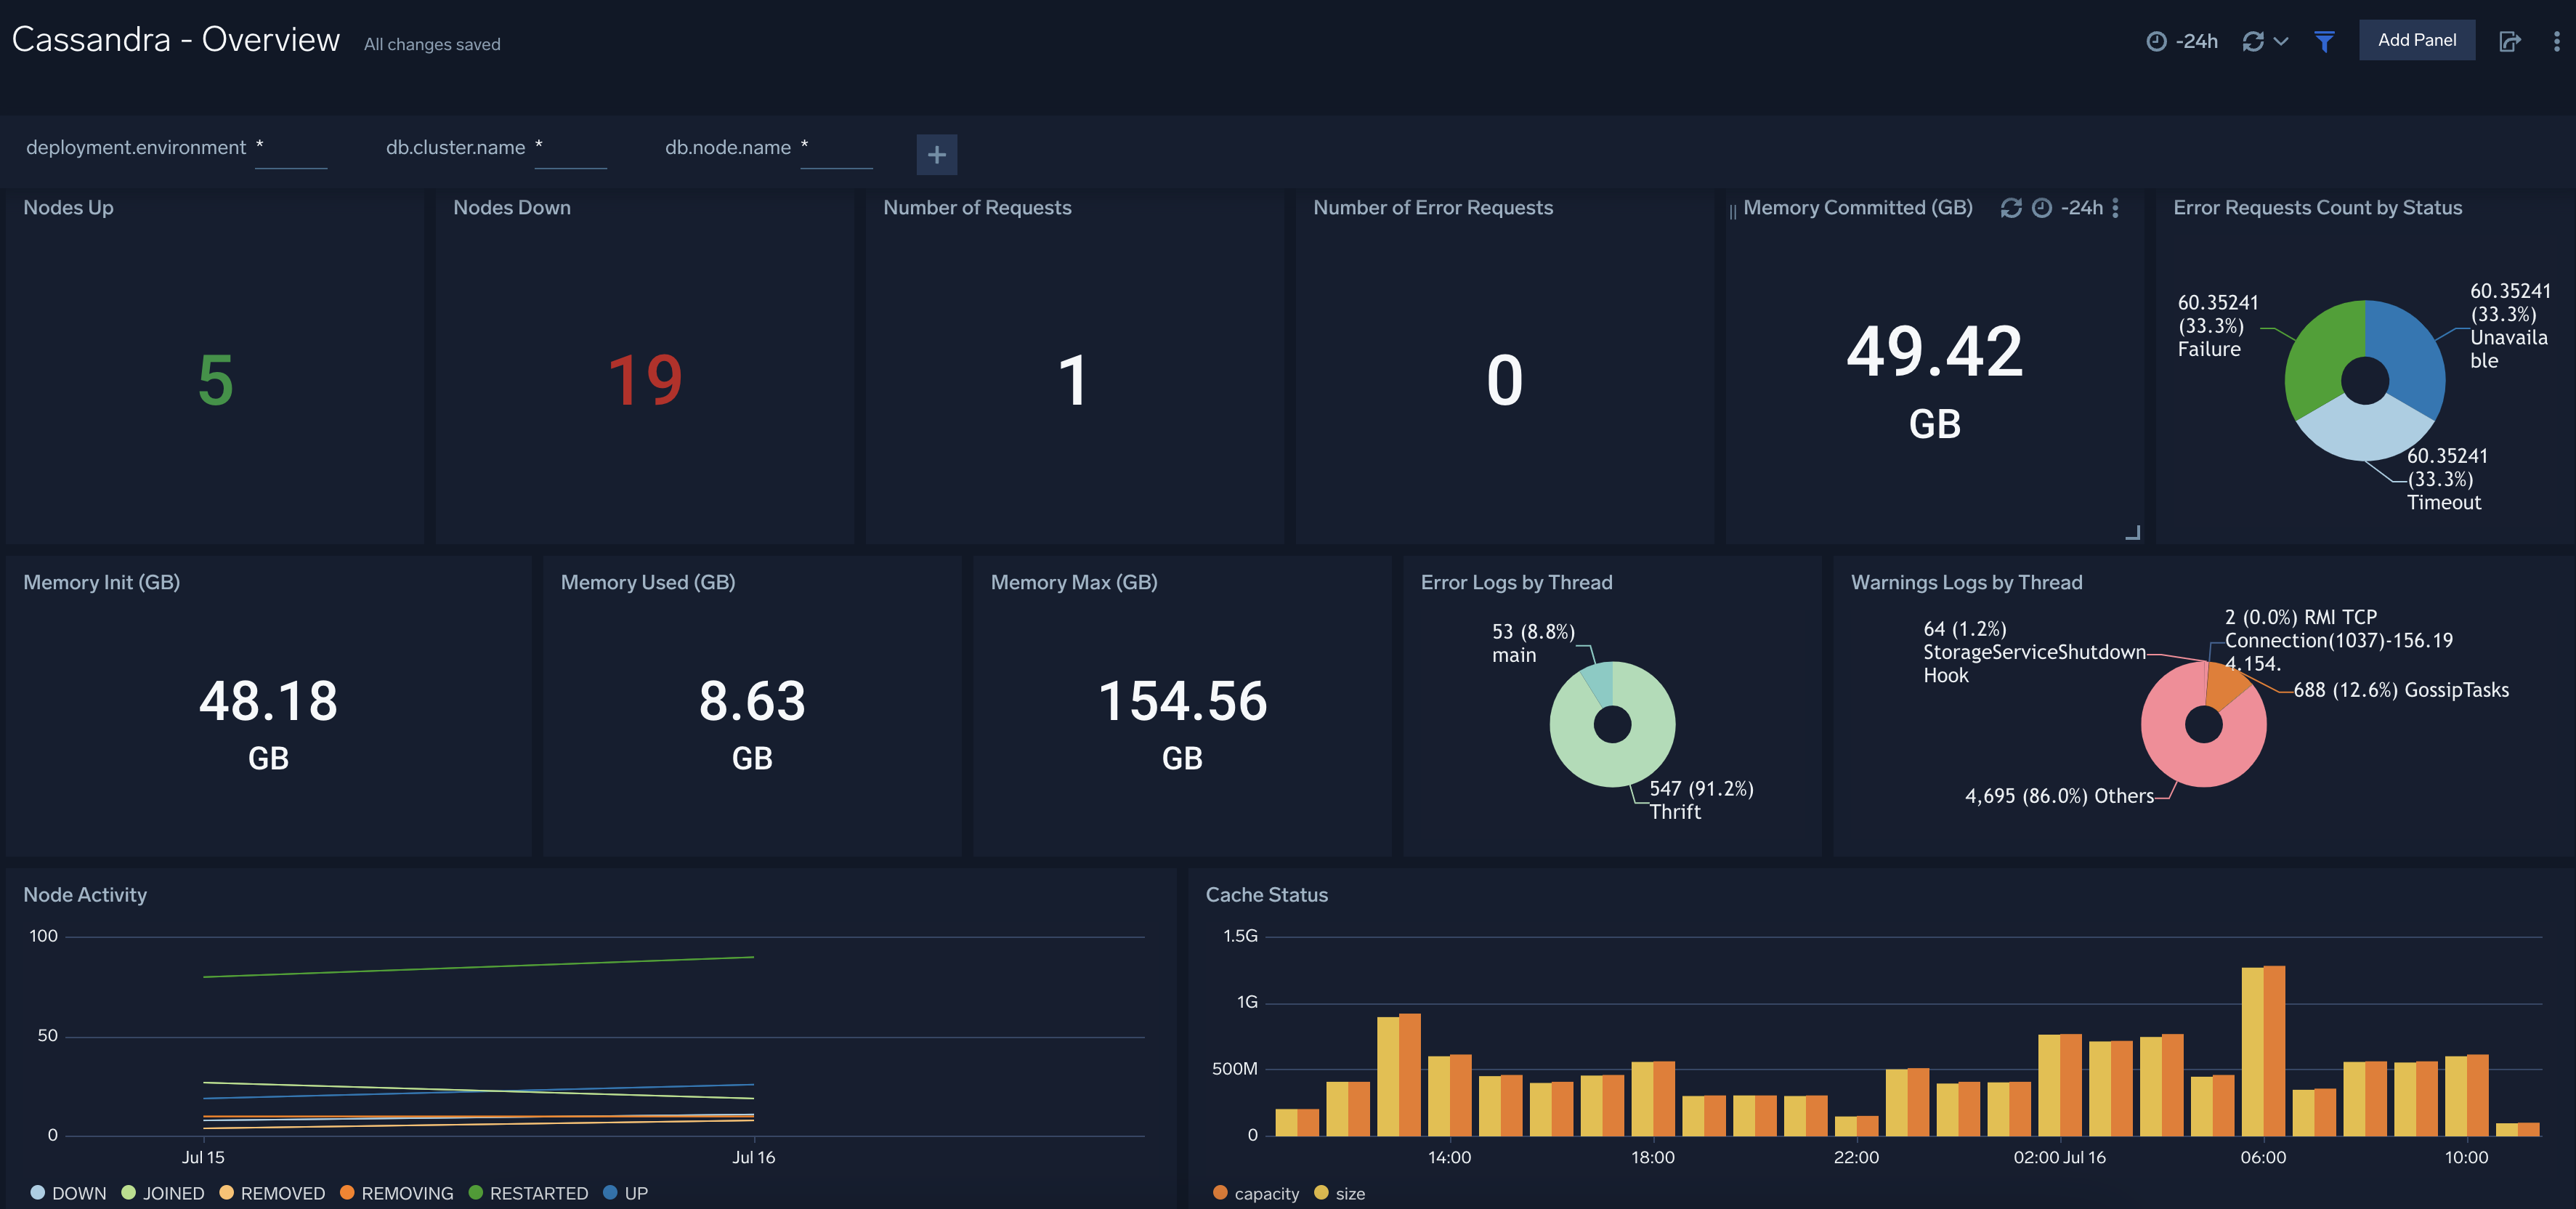The width and height of the screenshot is (2576, 1209).
Task: Click the Error Logs by Thread panel title
Action: (x=1516, y=582)
